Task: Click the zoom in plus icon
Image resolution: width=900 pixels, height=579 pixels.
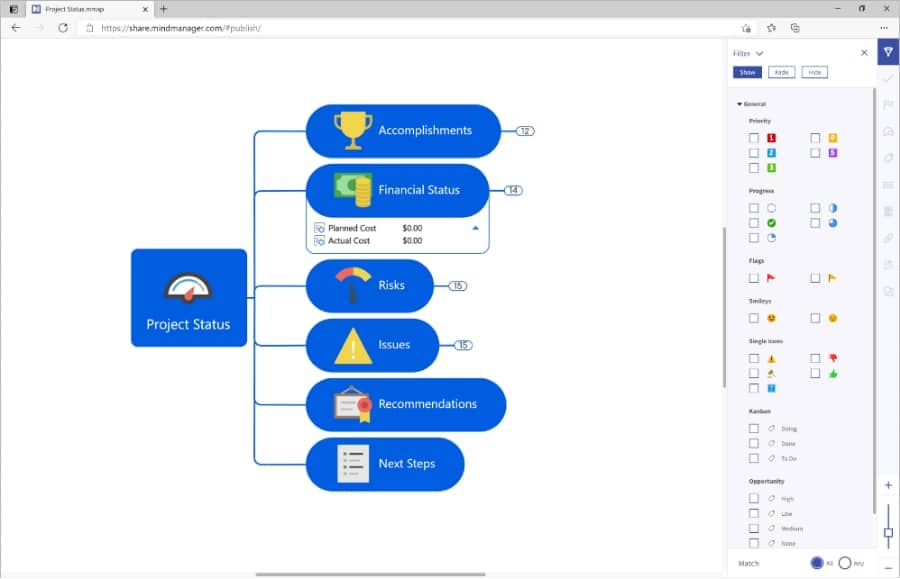Action: (x=888, y=485)
